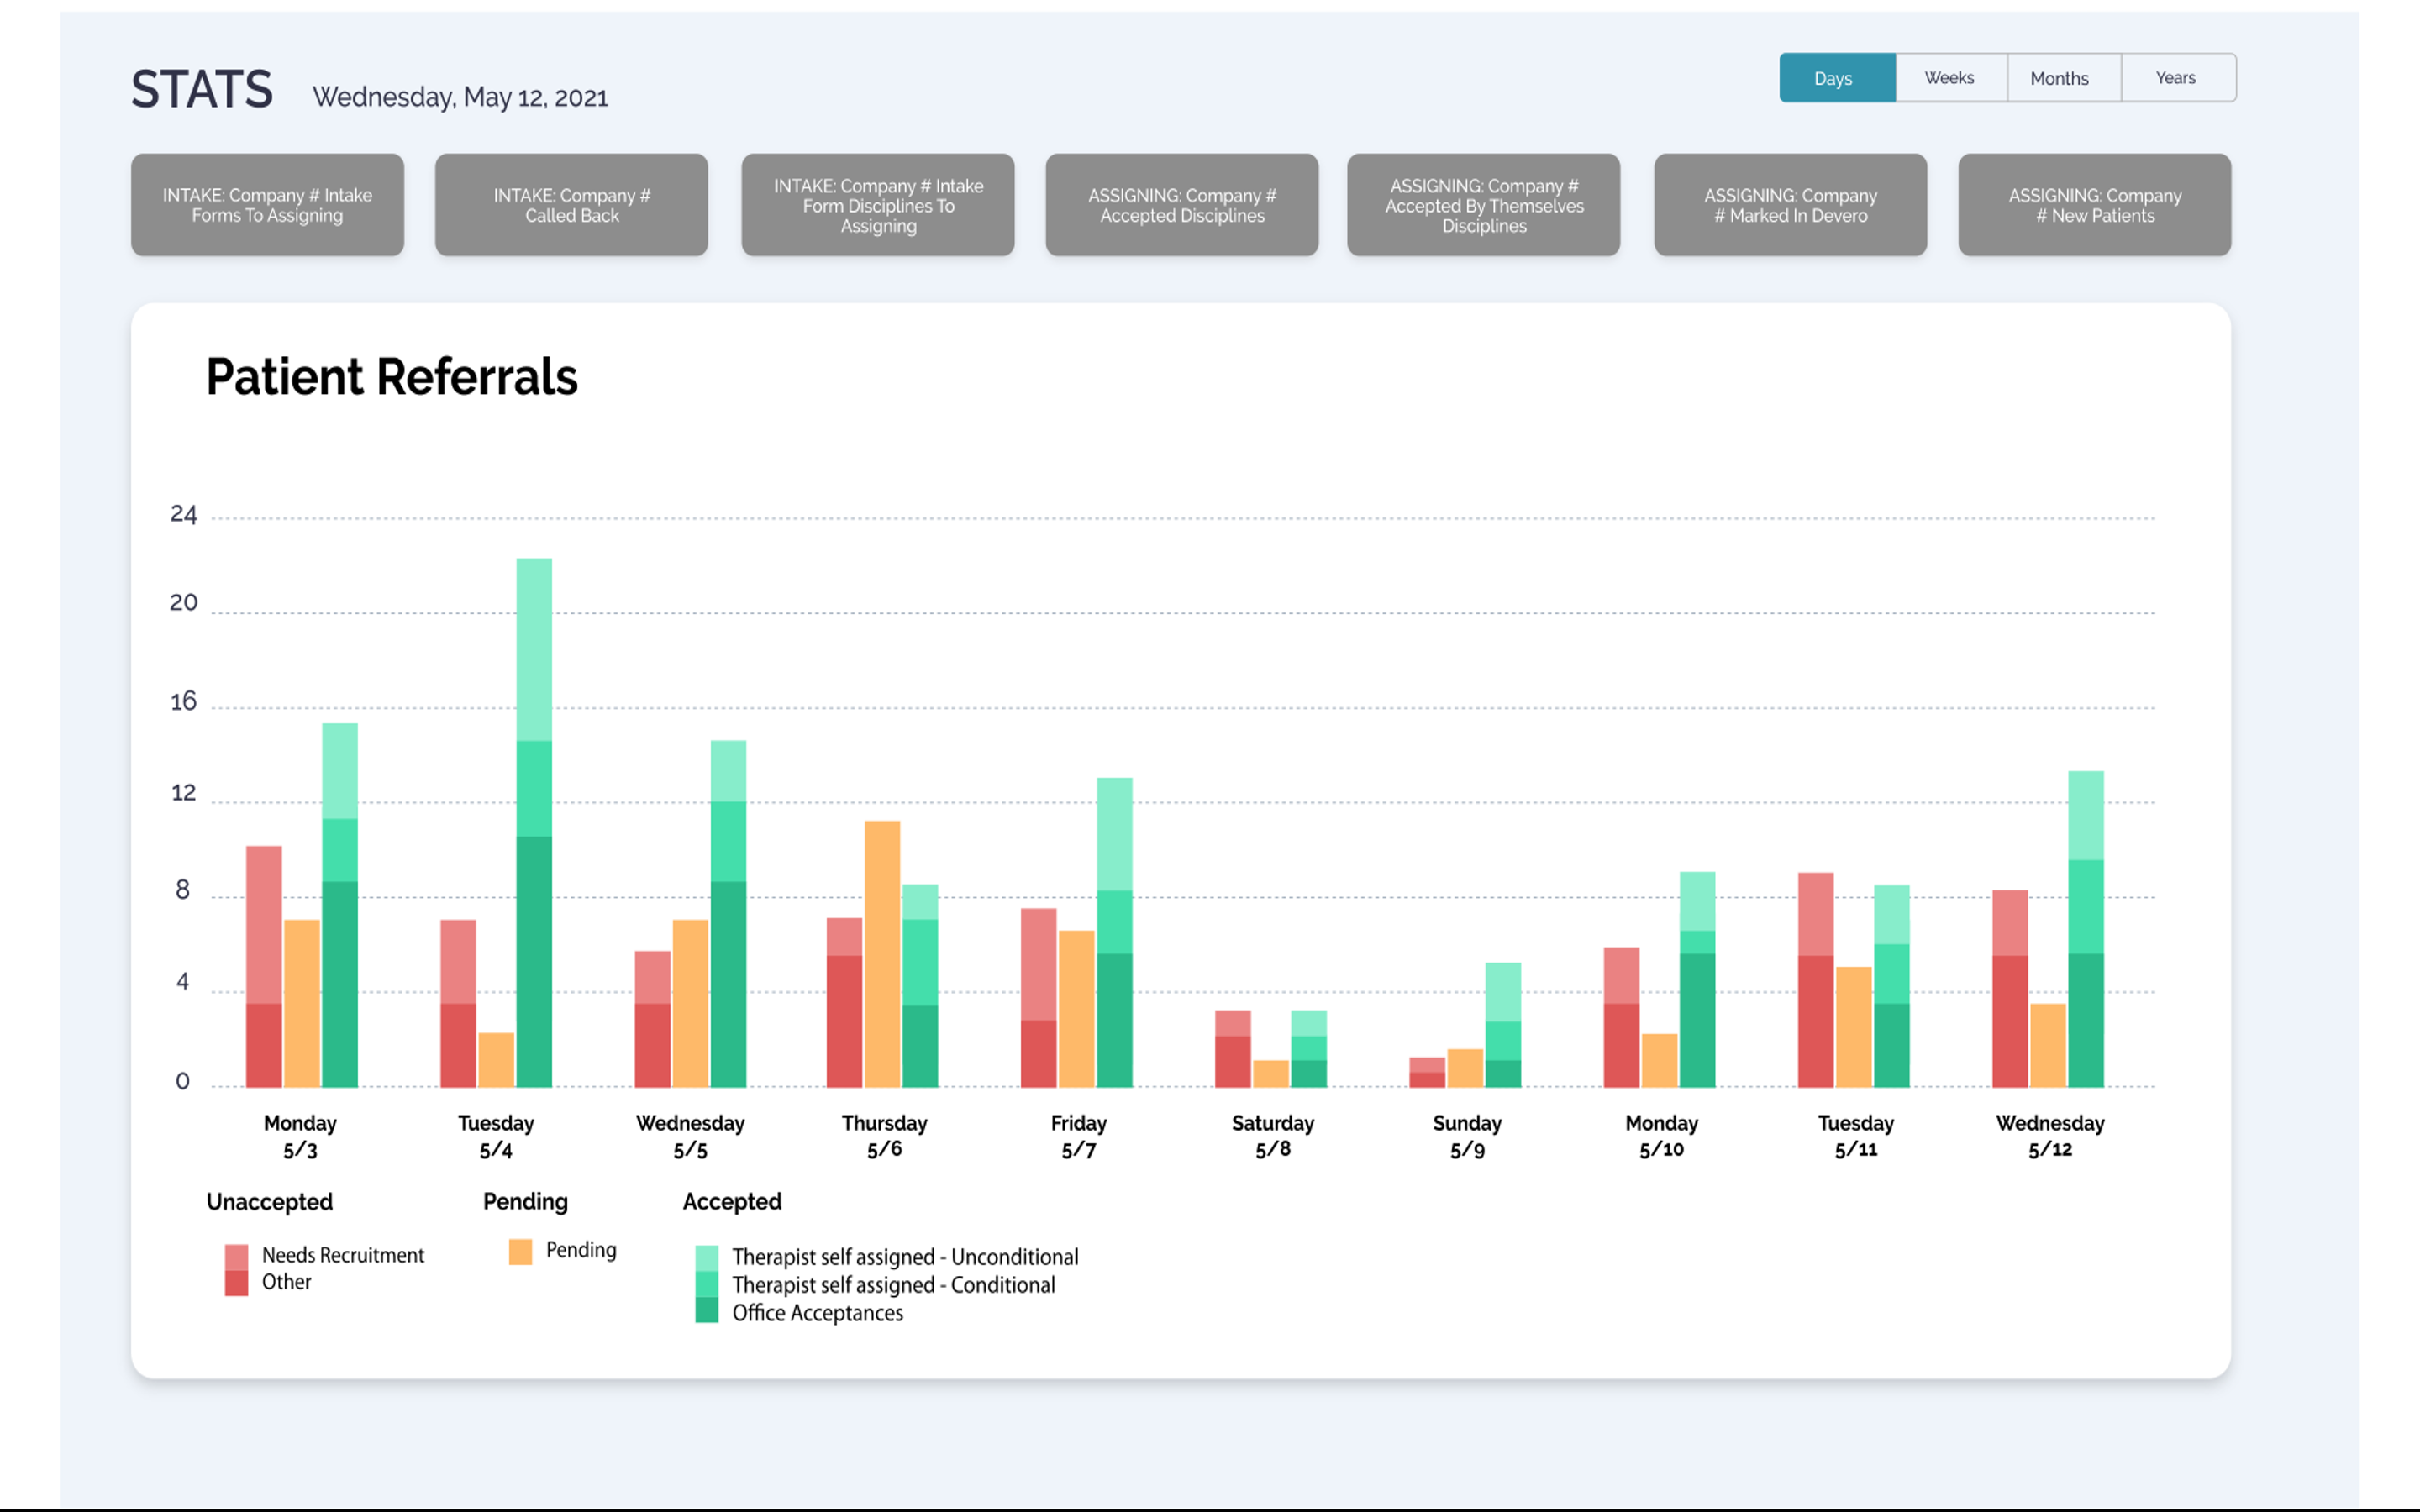Click the Needs Recruitment color swatch
This screenshot has width=2420, height=1512.
(x=237, y=1255)
